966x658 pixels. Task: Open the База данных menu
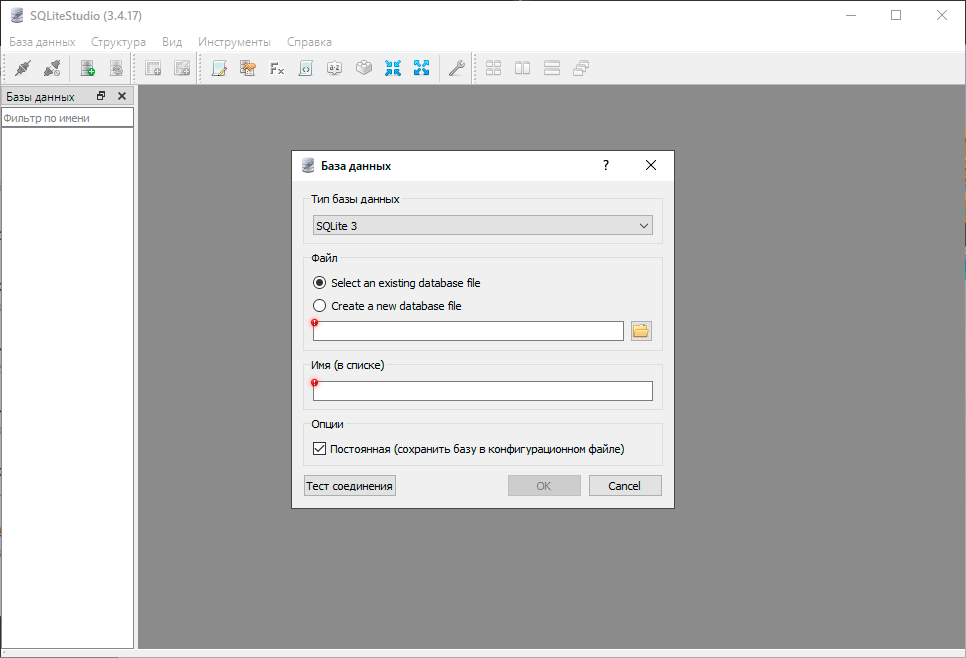tap(42, 42)
